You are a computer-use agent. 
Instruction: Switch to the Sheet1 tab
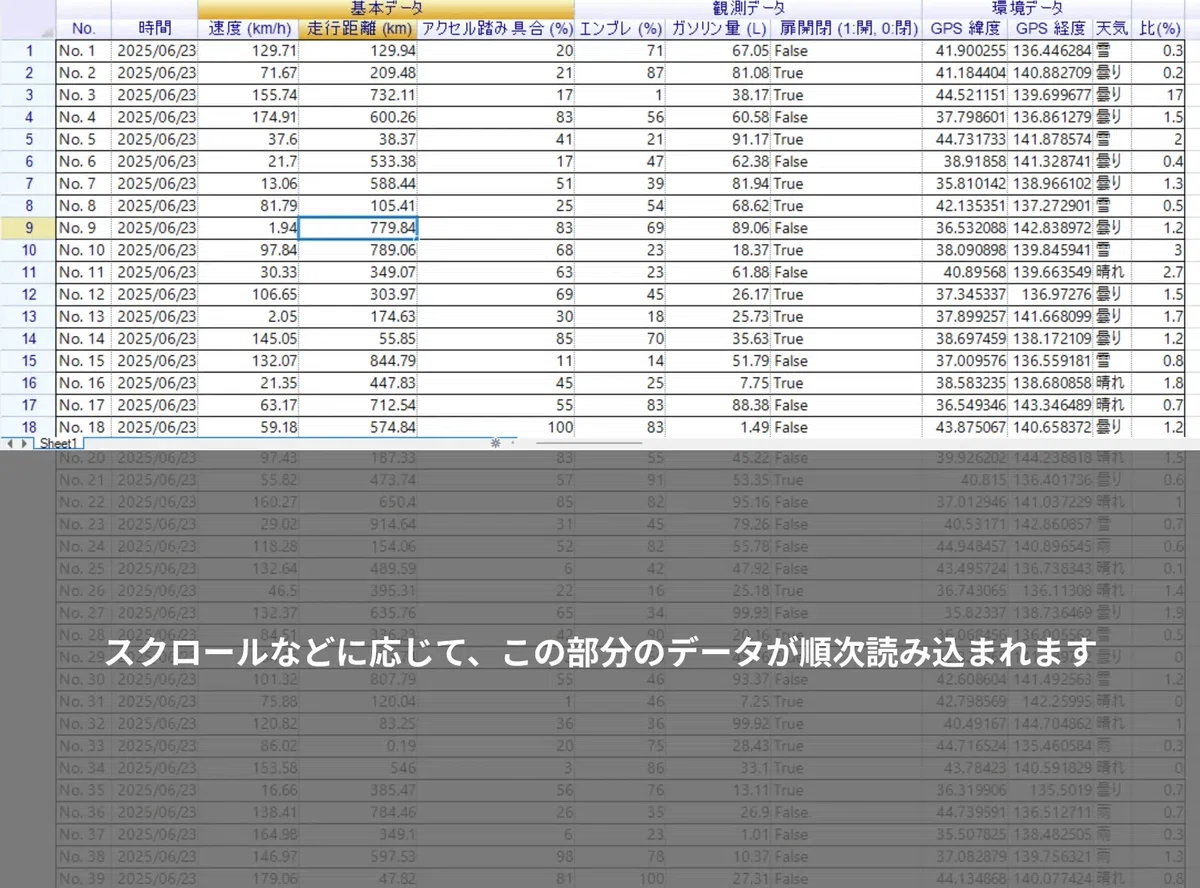[57, 443]
